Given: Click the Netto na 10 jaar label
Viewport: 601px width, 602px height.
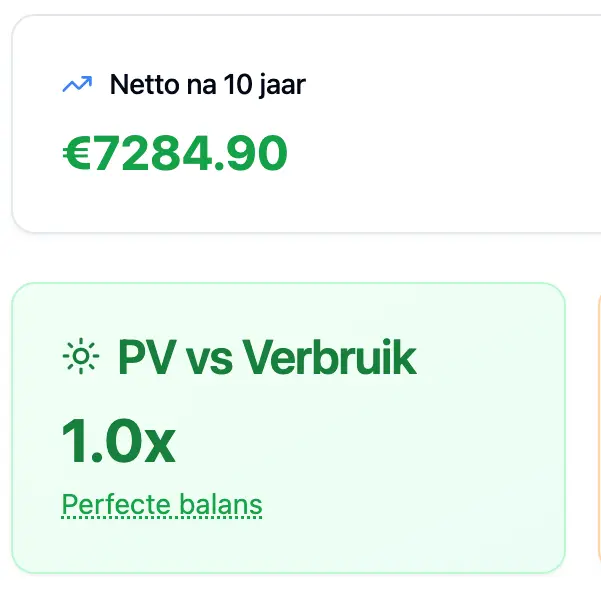Looking at the screenshot, I should coord(207,85).
